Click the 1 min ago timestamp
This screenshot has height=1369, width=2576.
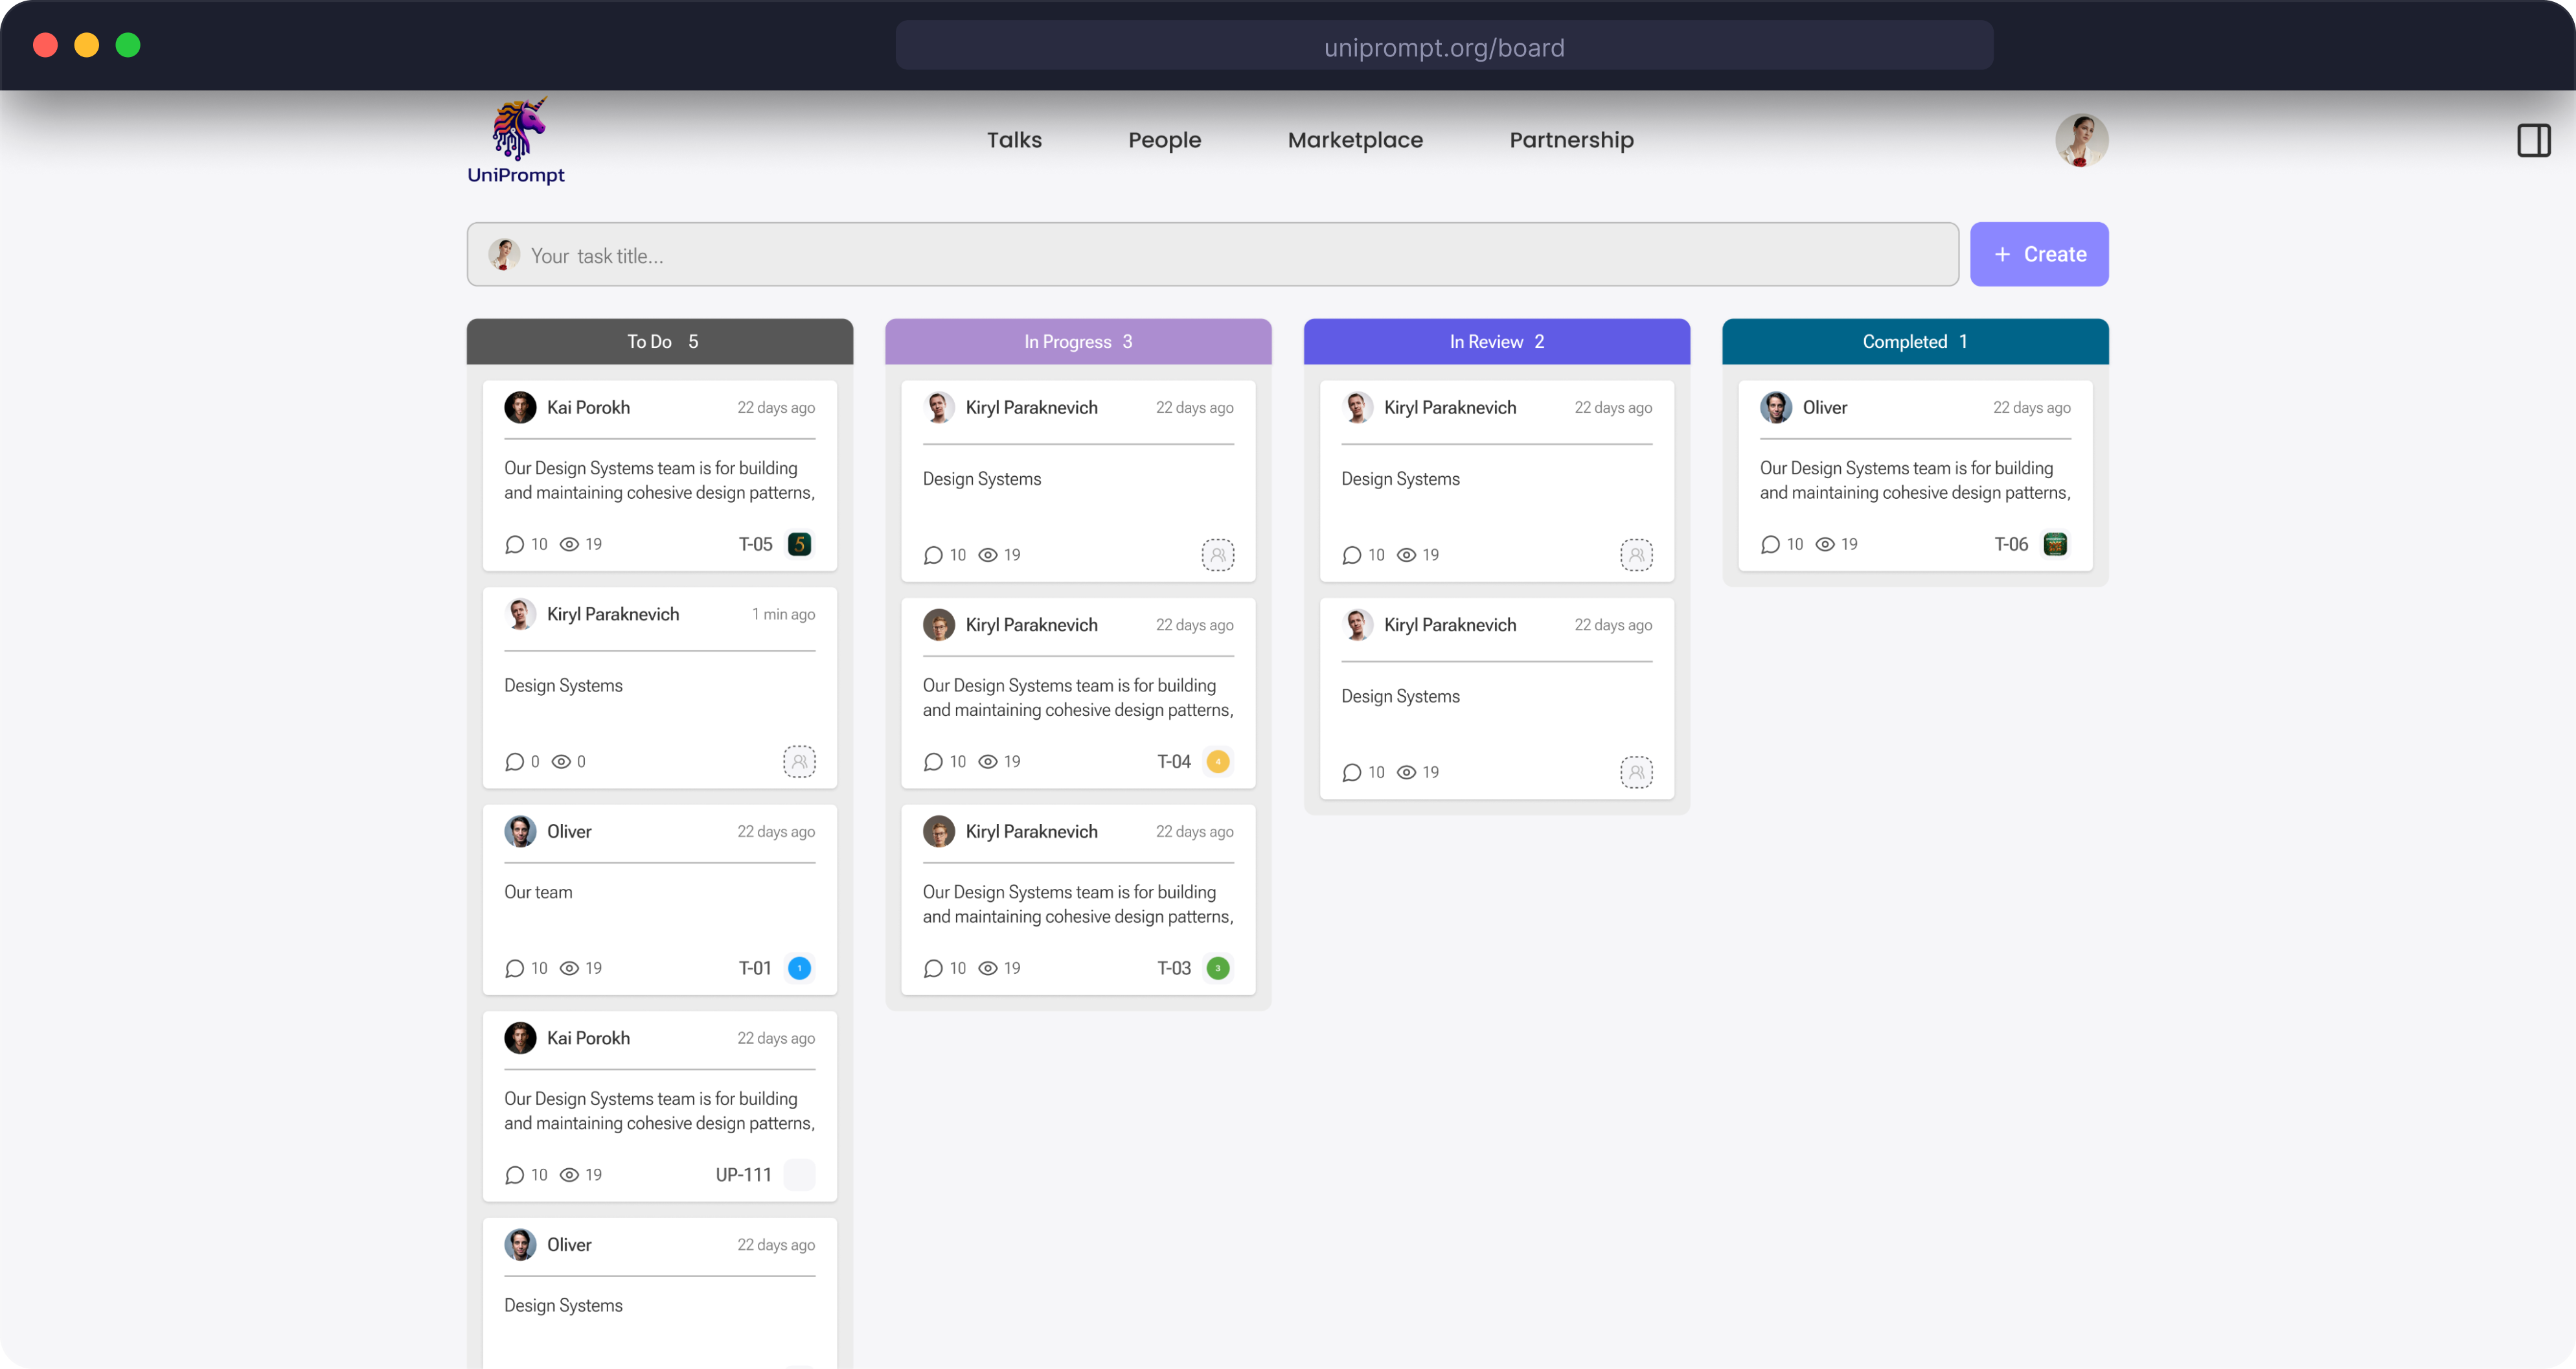coord(783,614)
